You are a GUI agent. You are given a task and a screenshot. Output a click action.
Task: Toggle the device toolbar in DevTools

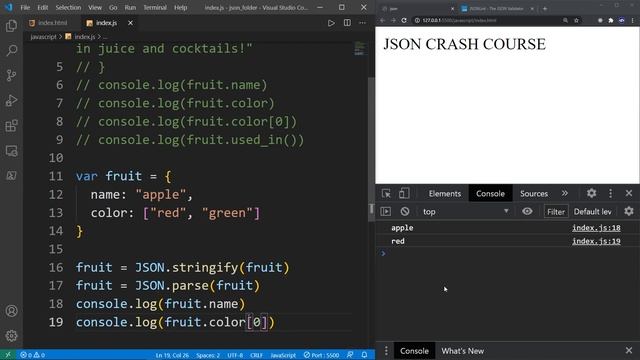(x=404, y=193)
